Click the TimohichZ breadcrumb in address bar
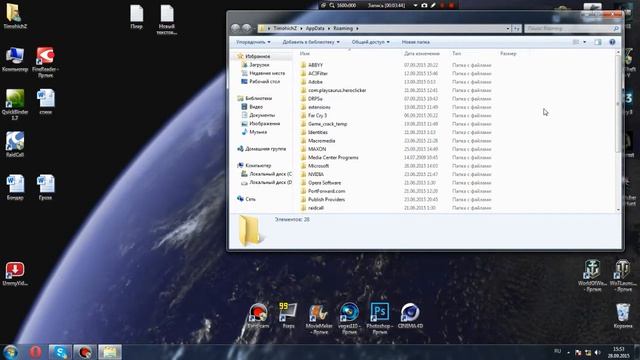Viewport: 640px width, 360px height. [285, 29]
